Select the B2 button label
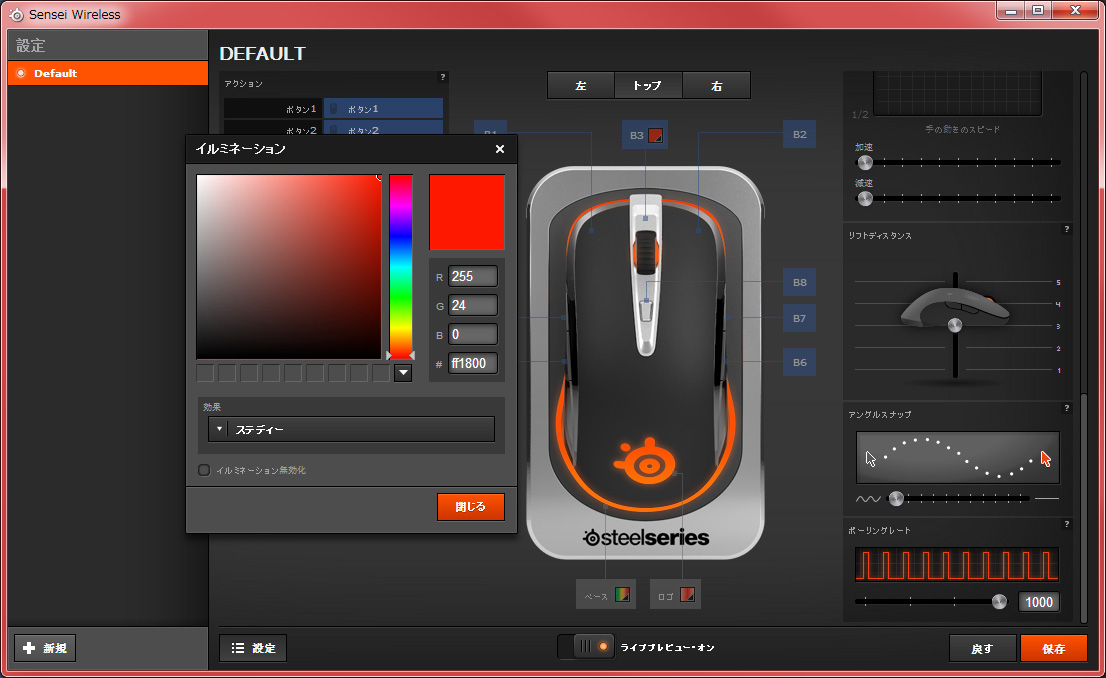This screenshot has height=678, width=1106. point(799,134)
